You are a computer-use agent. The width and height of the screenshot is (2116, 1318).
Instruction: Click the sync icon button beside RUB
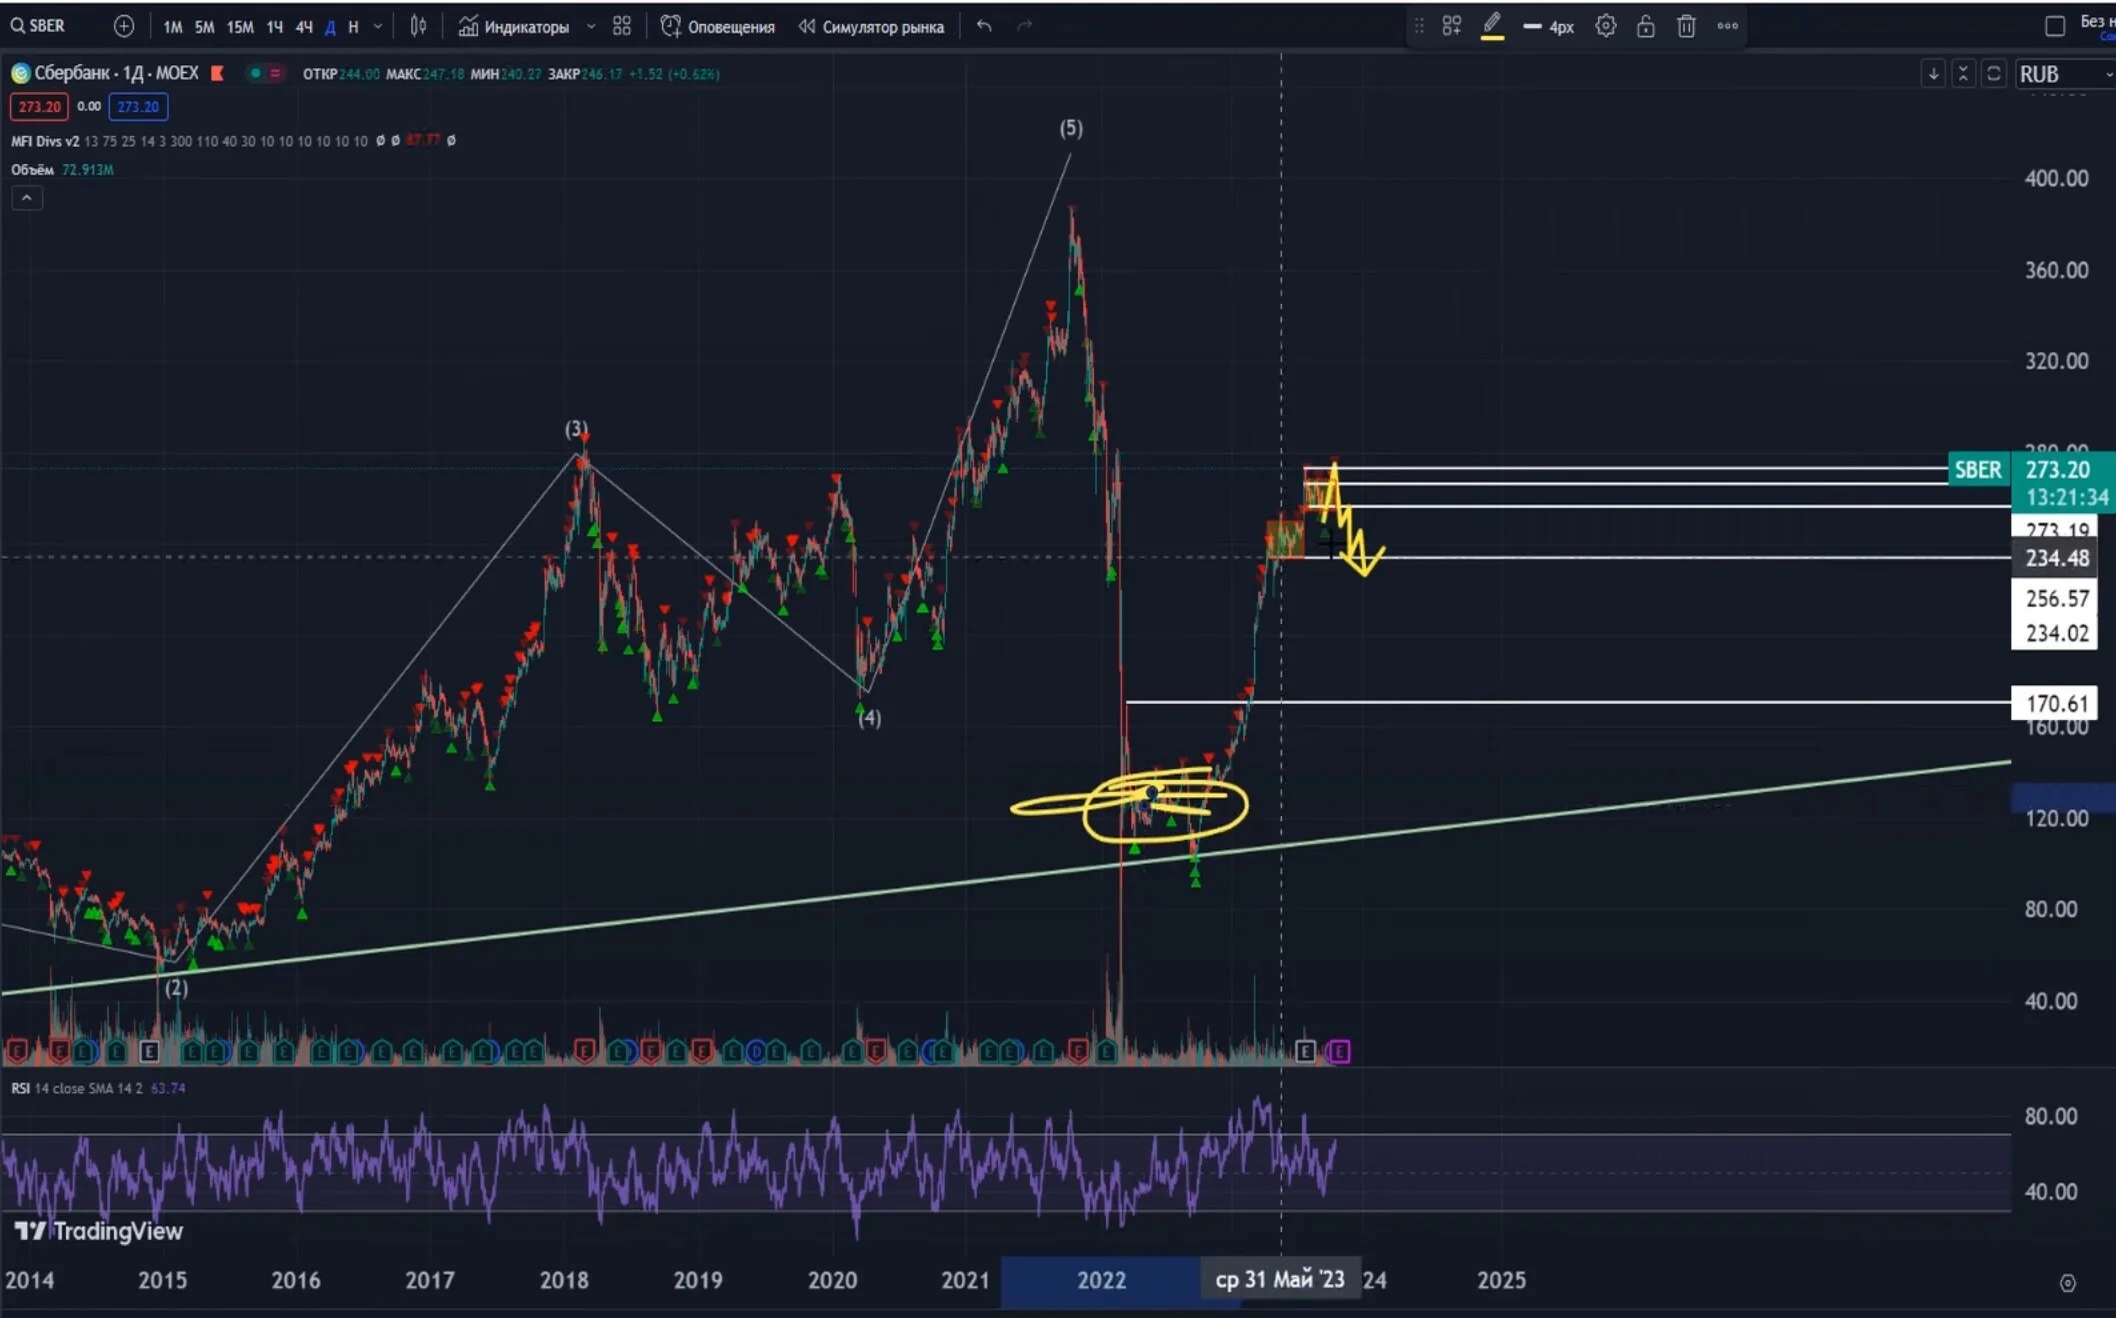(1993, 74)
